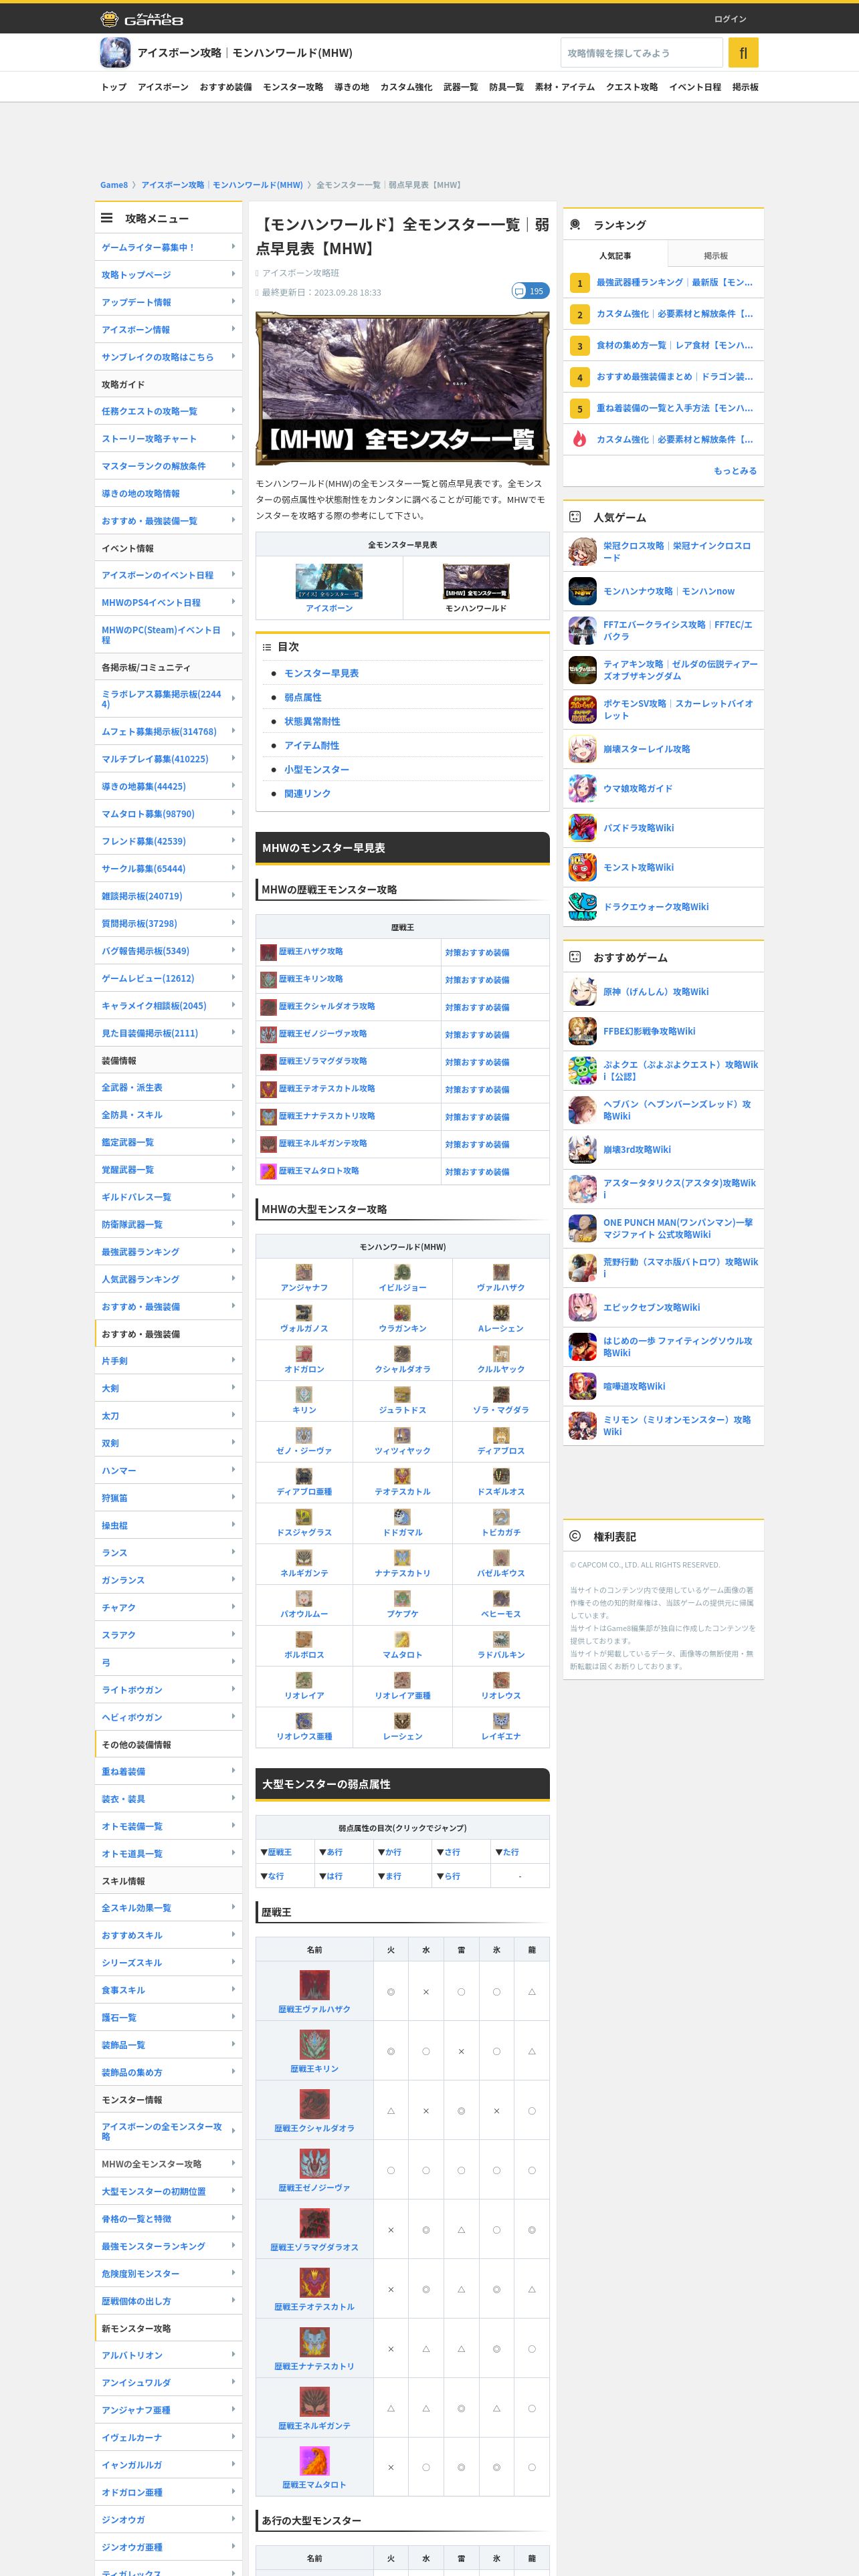Open the FF7エバークライシス攻略 icon
The image size is (859, 2576).
point(583,630)
